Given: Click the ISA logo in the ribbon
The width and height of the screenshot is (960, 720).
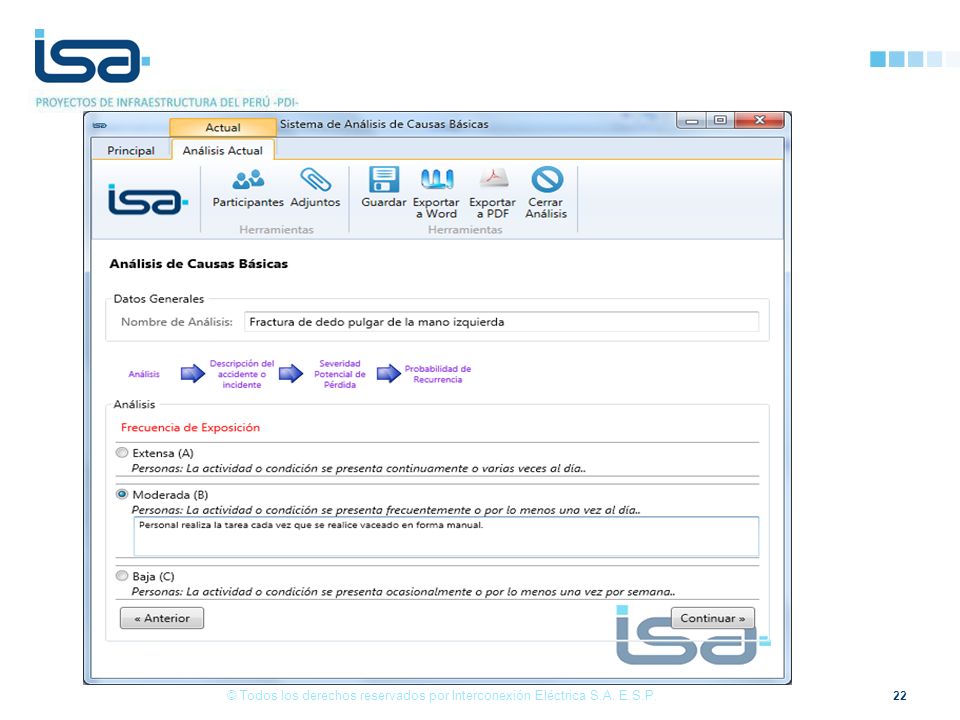Looking at the screenshot, I should [148, 199].
